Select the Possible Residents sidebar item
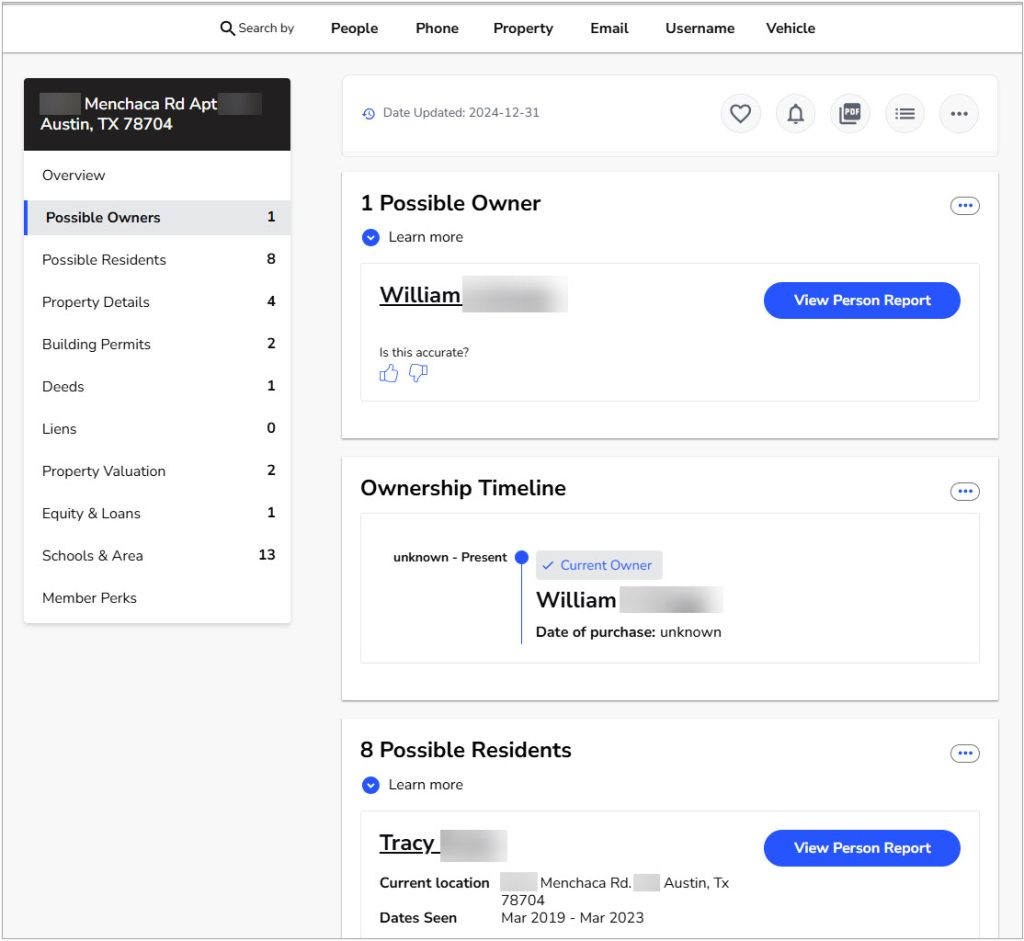The width and height of the screenshot is (1024, 941). 103,259
